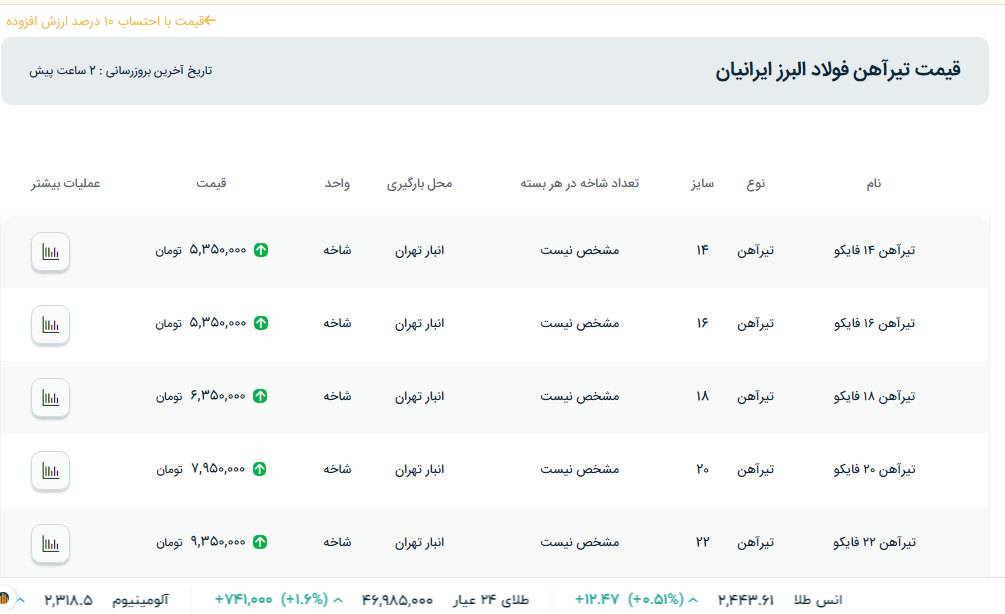Open chart for تیرآهن ۱۸ فایکو row
Image resolution: width=1005 pixels, height=614 pixels.
(x=50, y=398)
